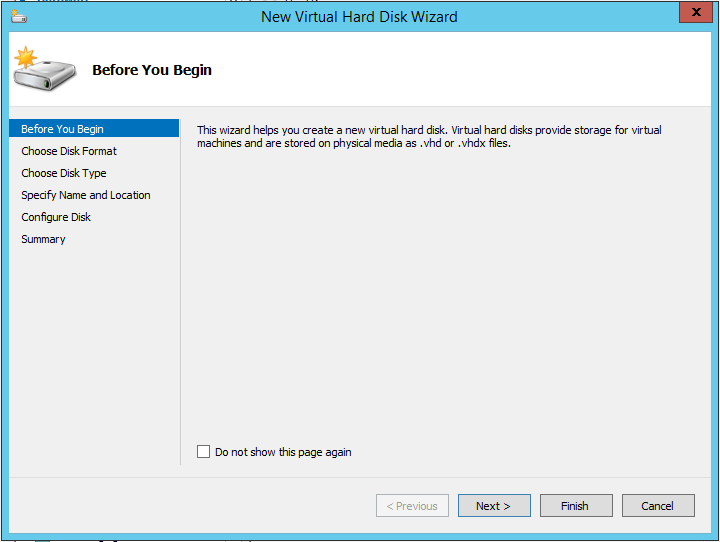Cancel the wizard
Viewport: 720px width, 542px height.
coord(657,506)
